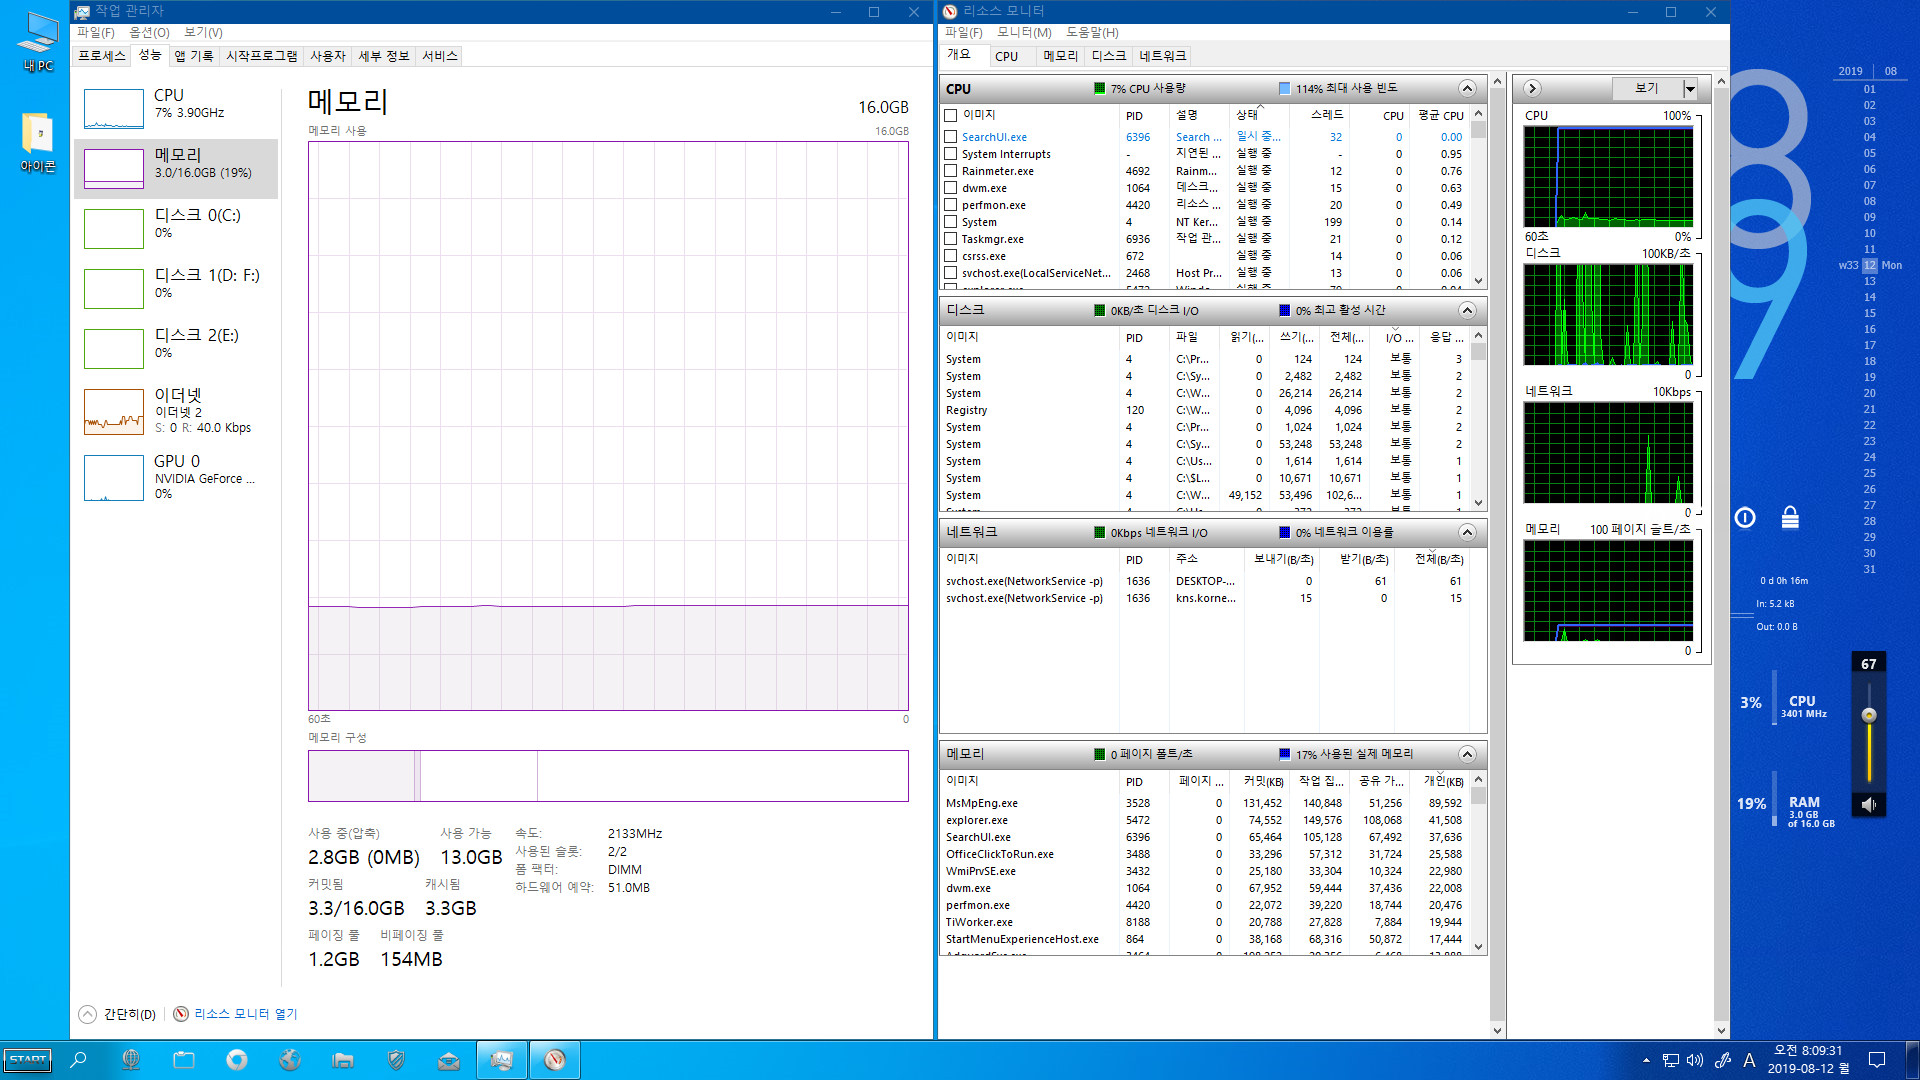Check the Taskmgr.exe checkbox
This screenshot has height=1080, width=1920.
951,239
